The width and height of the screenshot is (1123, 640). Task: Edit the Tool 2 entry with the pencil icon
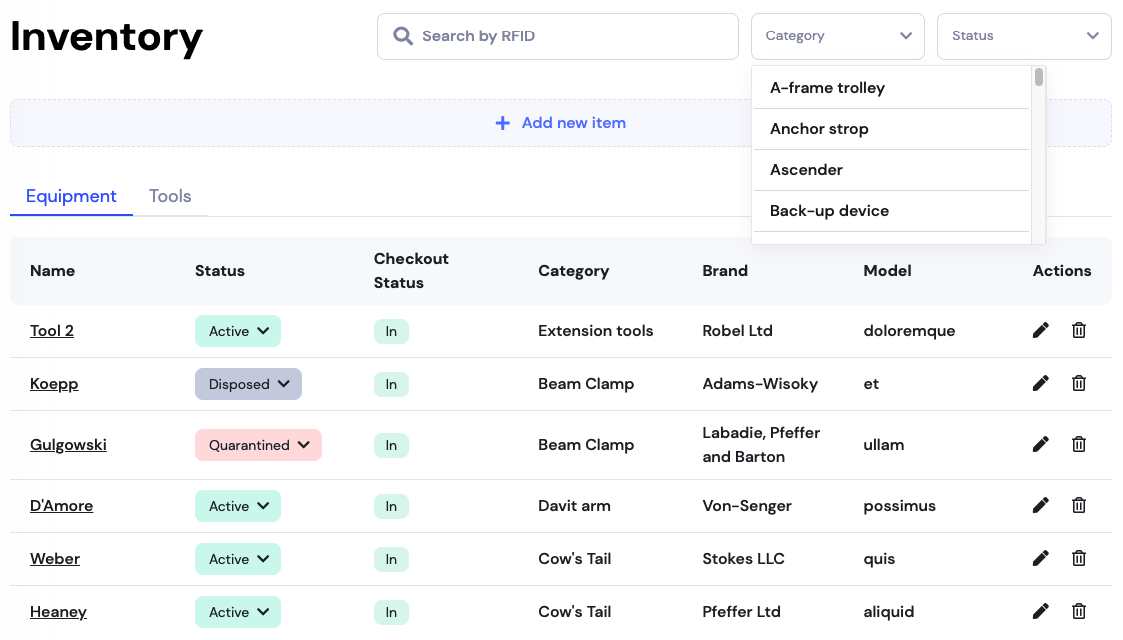coord(1040,330)
